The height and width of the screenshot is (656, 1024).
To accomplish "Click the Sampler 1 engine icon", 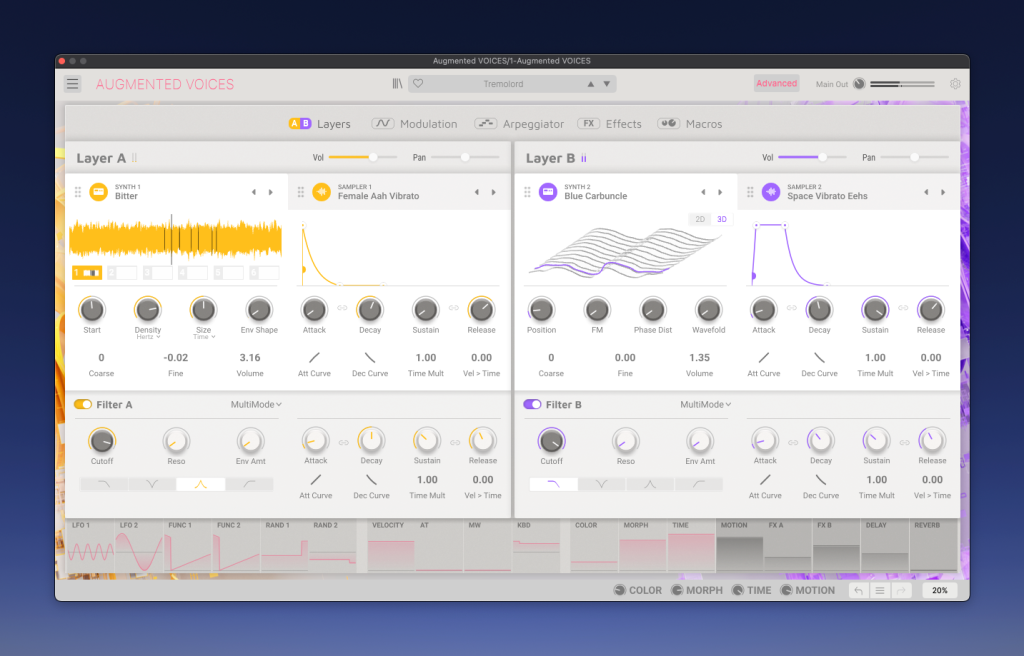I will 321,192.
